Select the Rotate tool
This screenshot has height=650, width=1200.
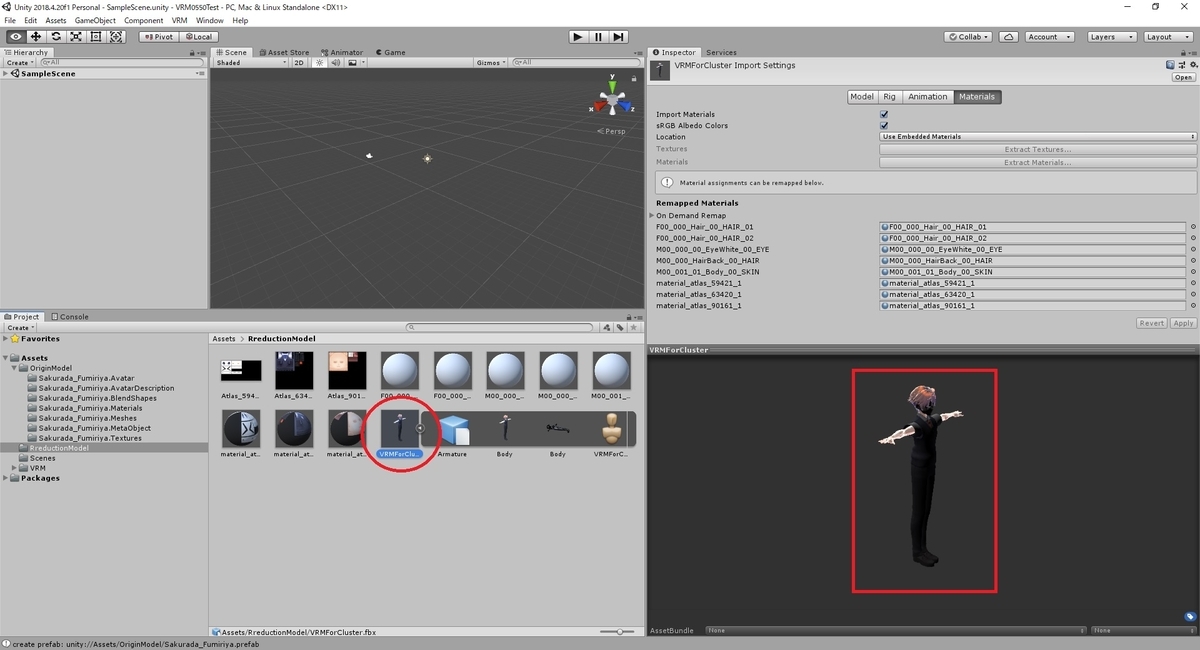pos(55,37)
